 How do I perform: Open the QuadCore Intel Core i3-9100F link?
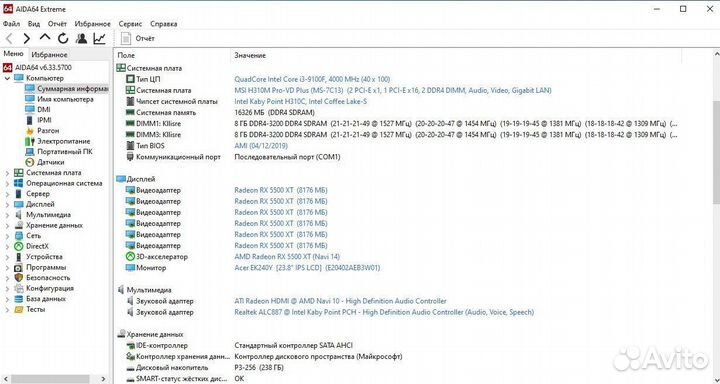pyautogui.click(x=312, y=79)
